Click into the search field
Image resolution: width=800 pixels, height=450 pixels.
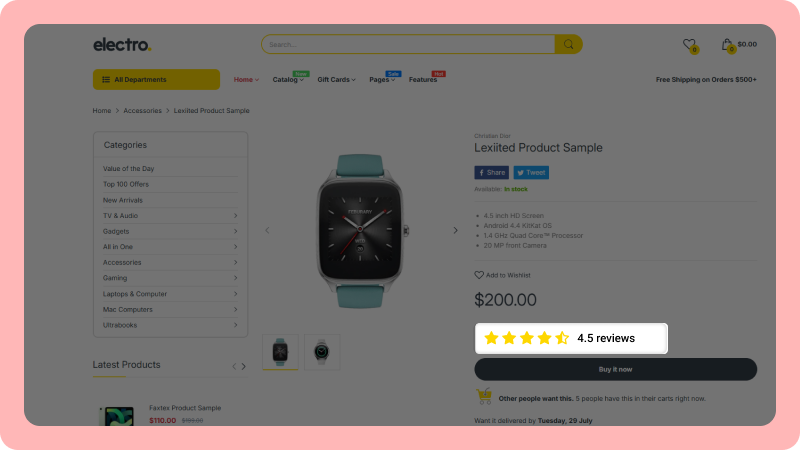pyautogui.click(x=408, y=44)
